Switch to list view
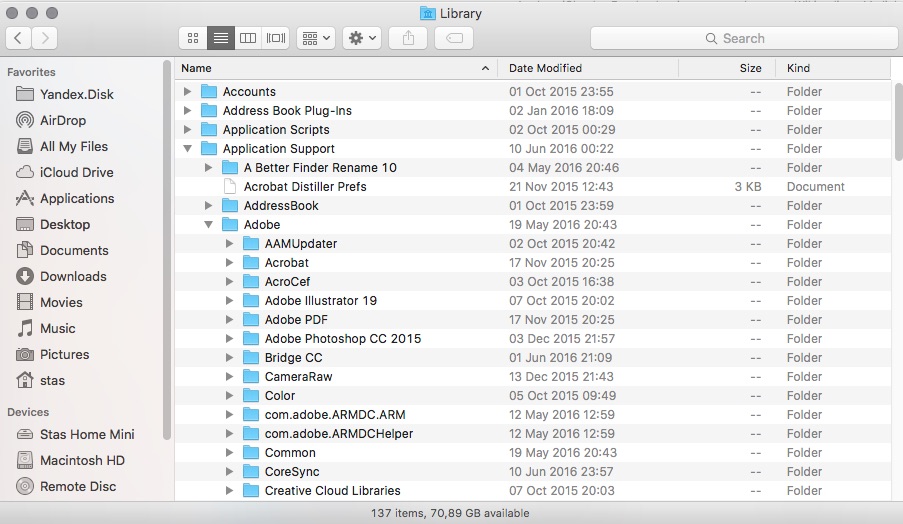The height and width of the screenshot is (524, 903). pos(221,38)
